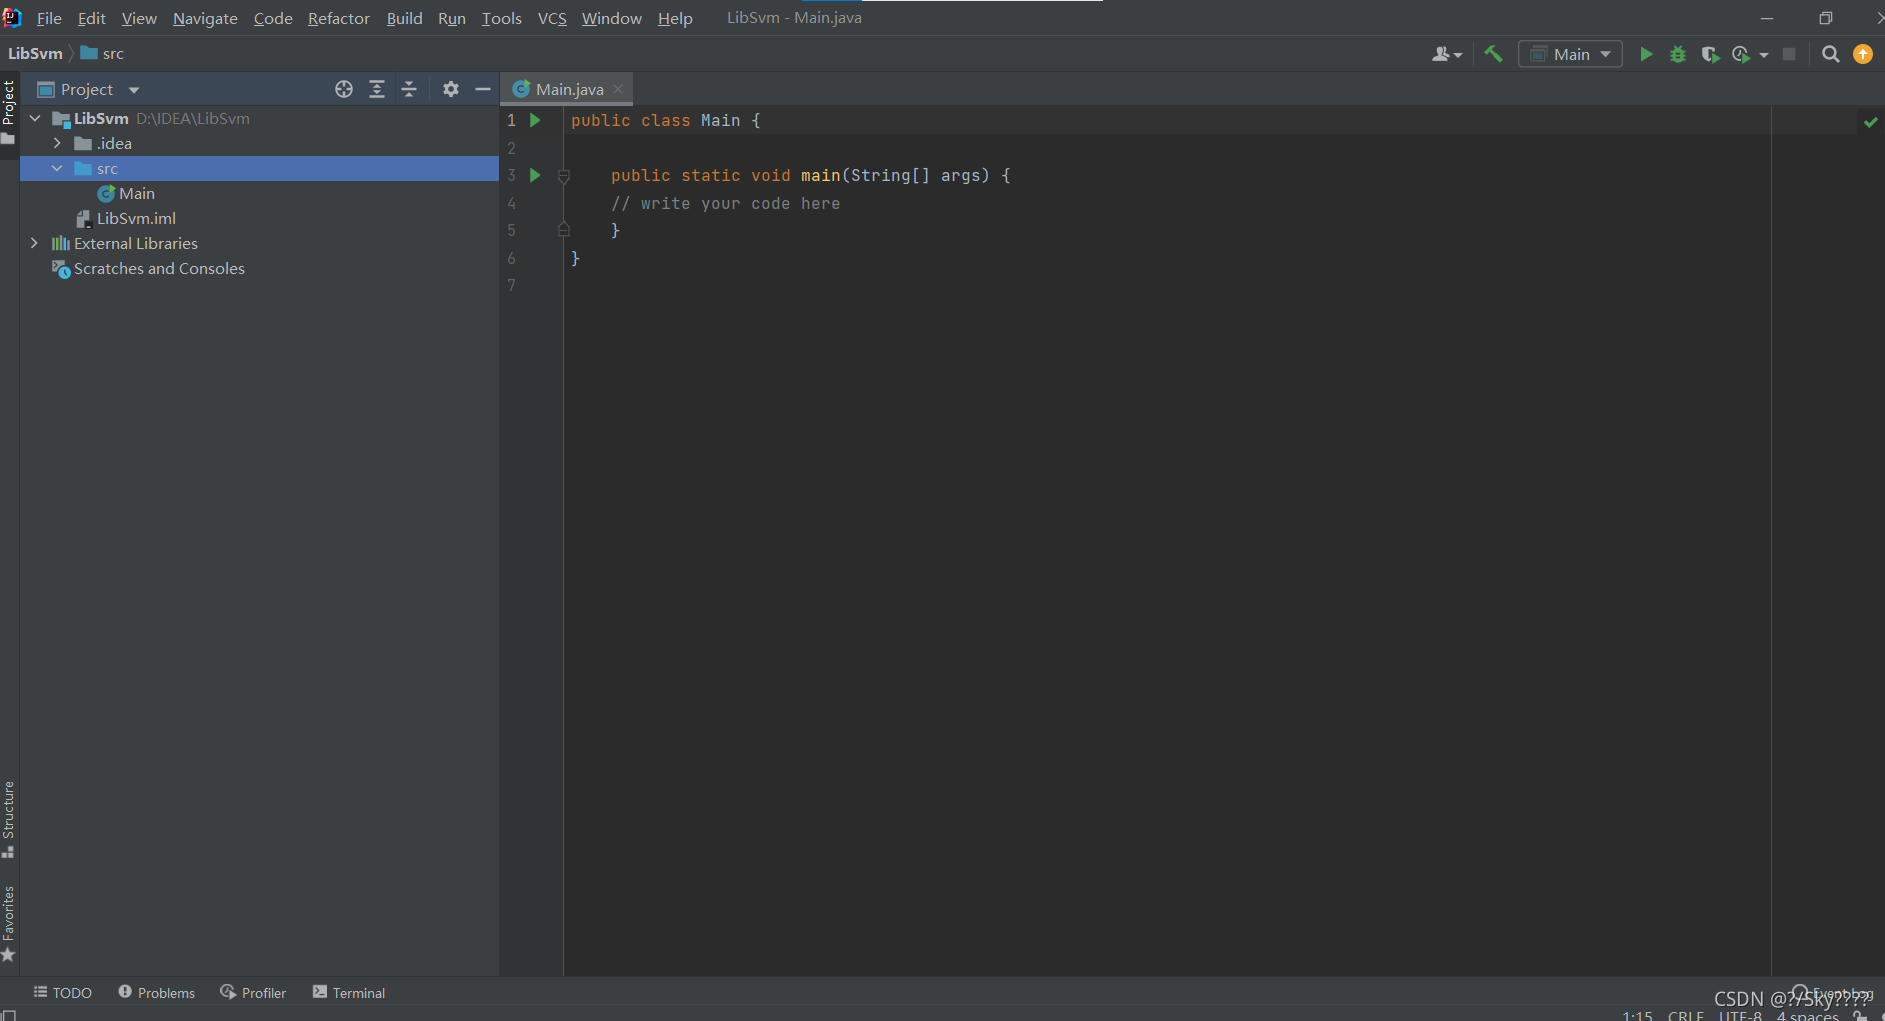Click fold end marker at line 5
The width and height of the screenshot is (1885, 1021).
[x=563, y=230]
